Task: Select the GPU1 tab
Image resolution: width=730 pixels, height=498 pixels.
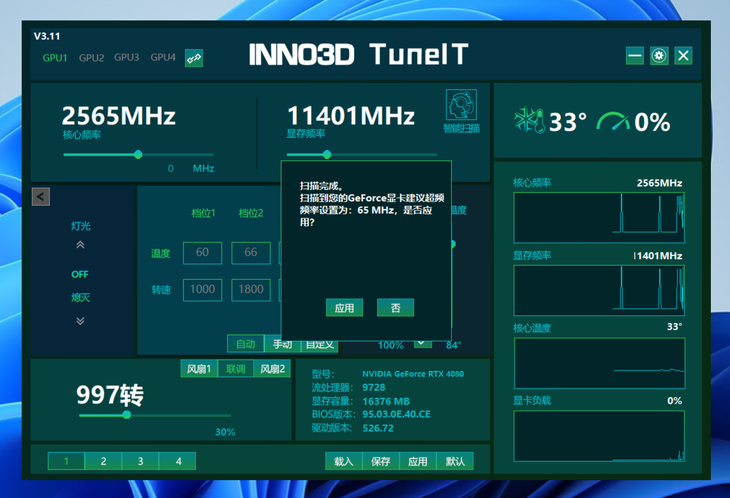Action: tap(55, 58)
